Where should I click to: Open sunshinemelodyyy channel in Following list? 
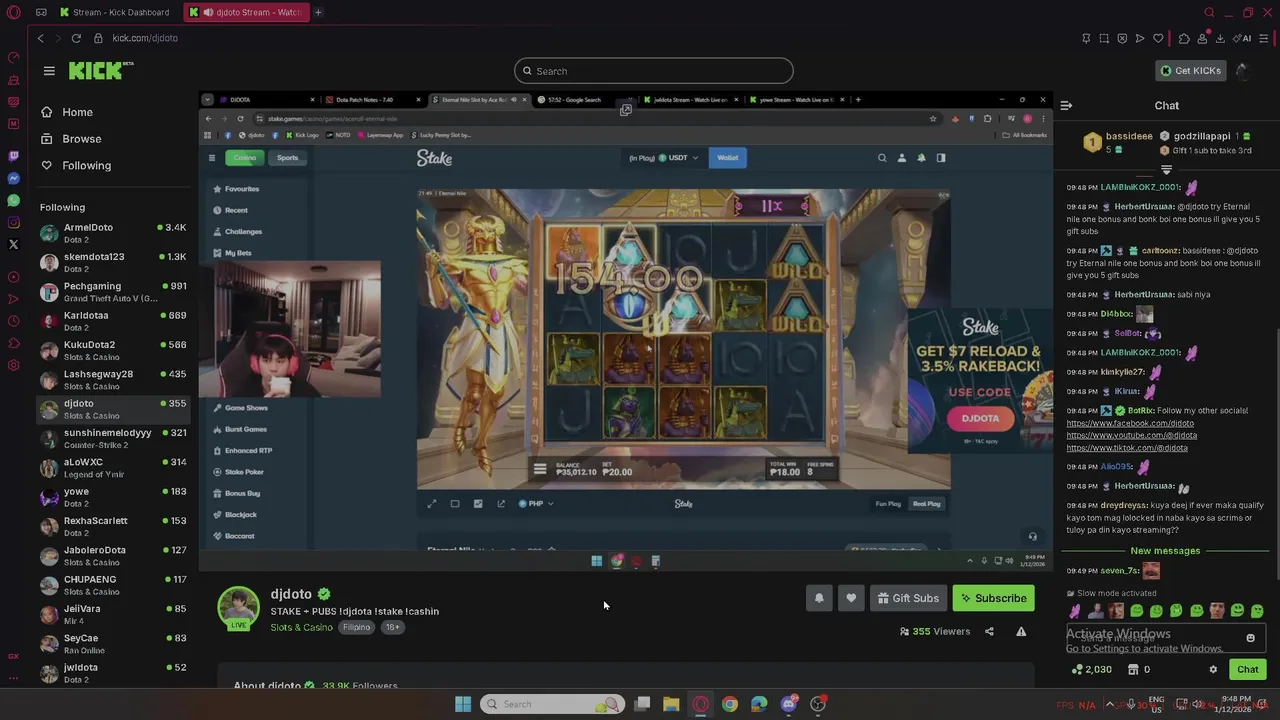[113, 438]
